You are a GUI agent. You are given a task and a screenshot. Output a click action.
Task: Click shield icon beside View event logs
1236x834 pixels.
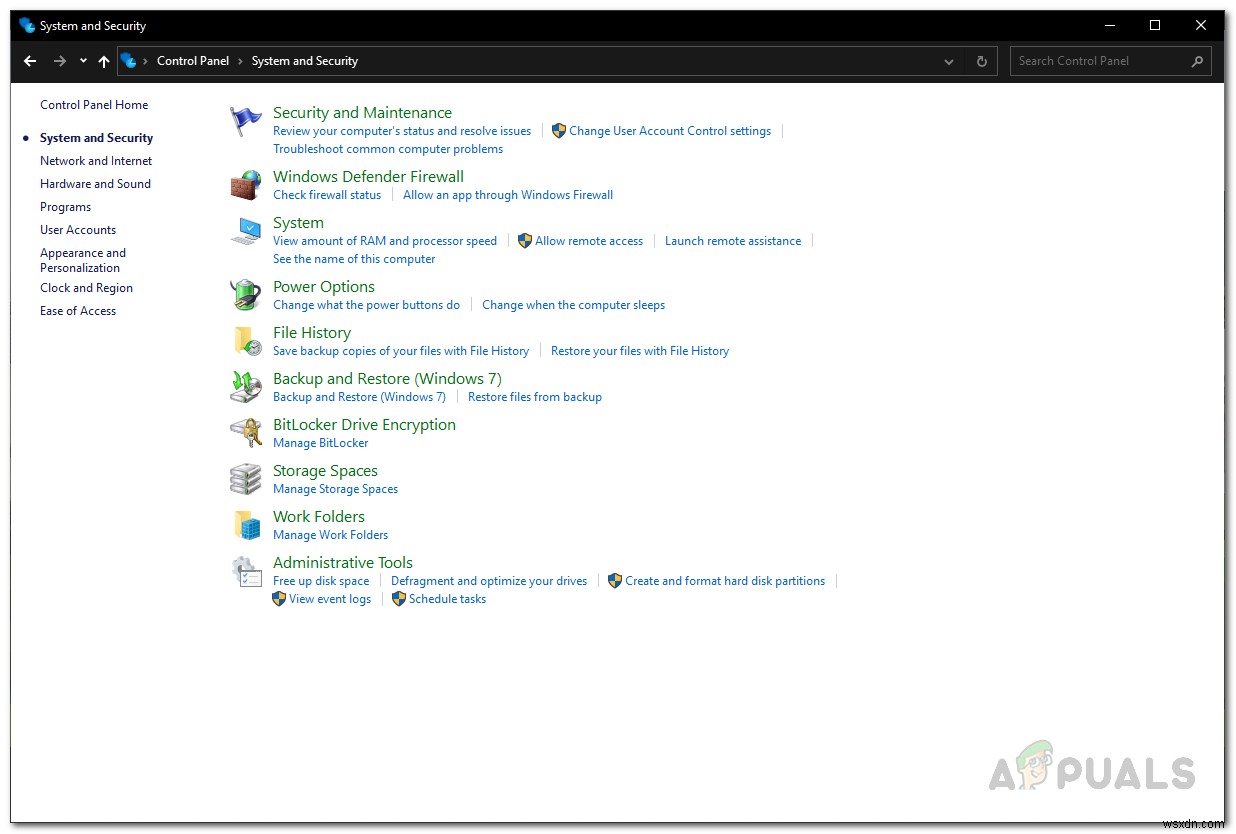pyautogui.click(x=279, y=599)
